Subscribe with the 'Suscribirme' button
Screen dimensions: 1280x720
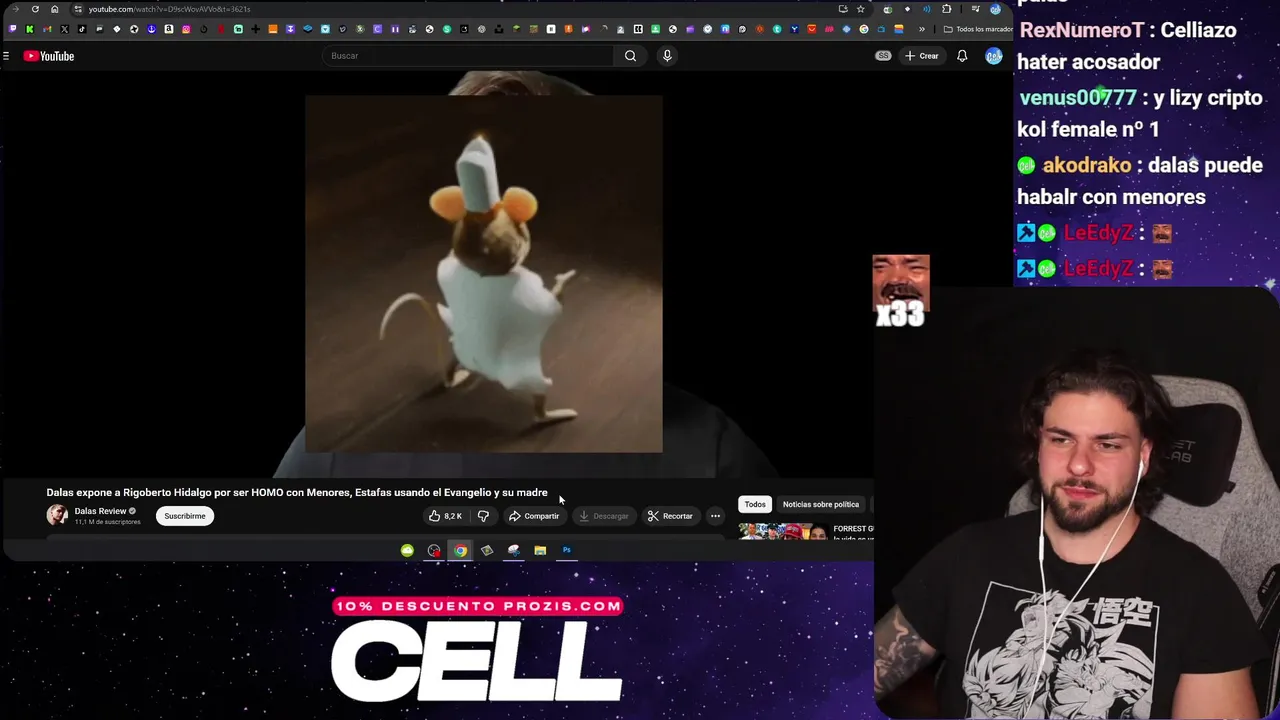pyautogui.click(x=184, y=516)
